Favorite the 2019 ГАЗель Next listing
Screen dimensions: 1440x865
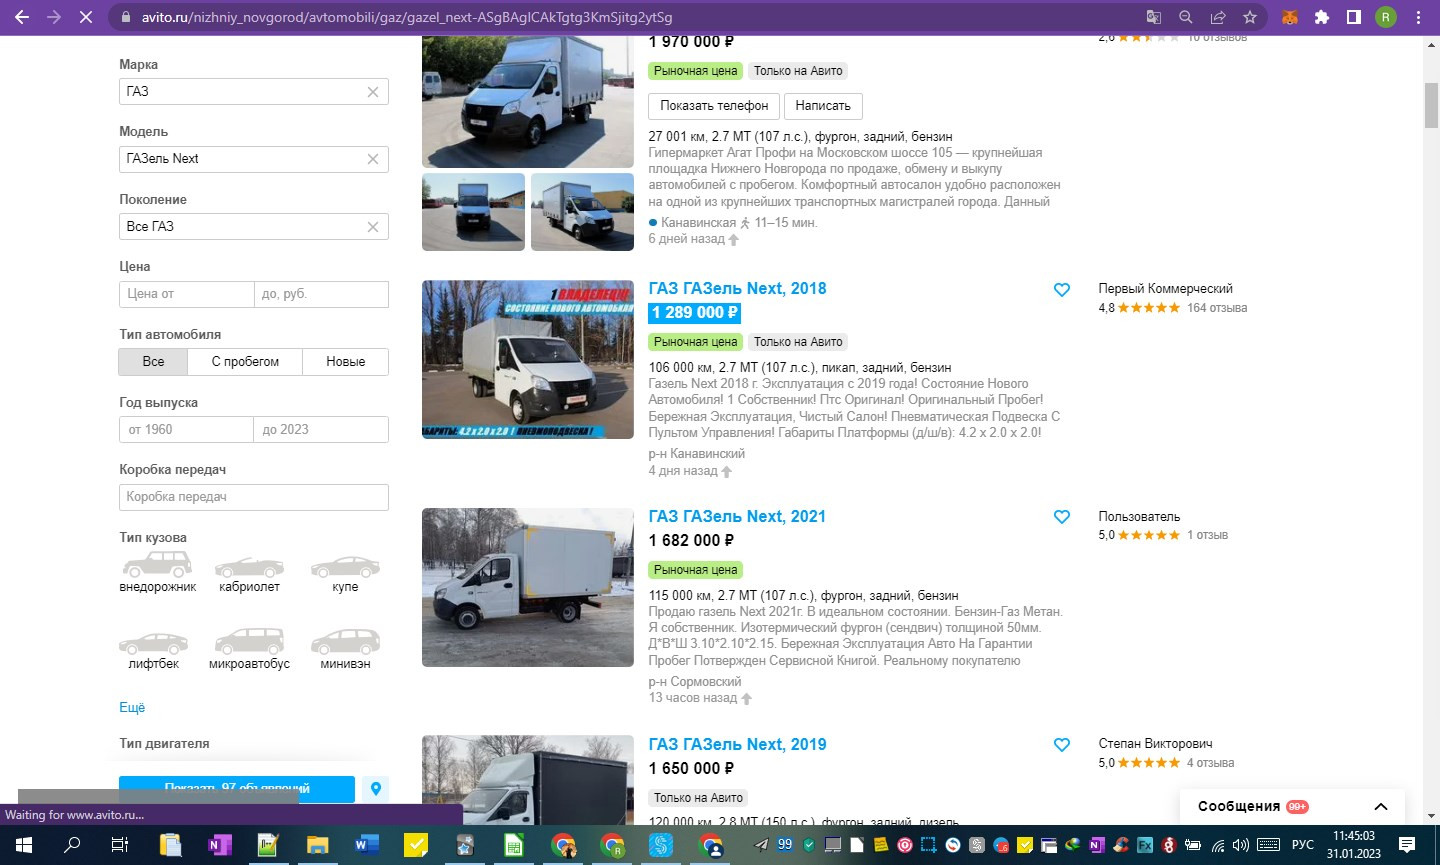pos(1062,745)
